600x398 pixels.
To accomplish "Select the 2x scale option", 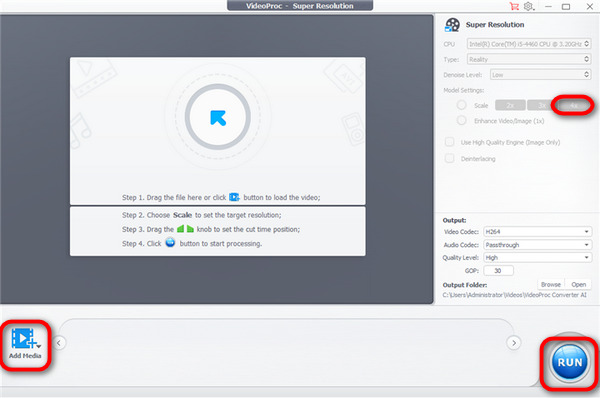I will 510,105.
